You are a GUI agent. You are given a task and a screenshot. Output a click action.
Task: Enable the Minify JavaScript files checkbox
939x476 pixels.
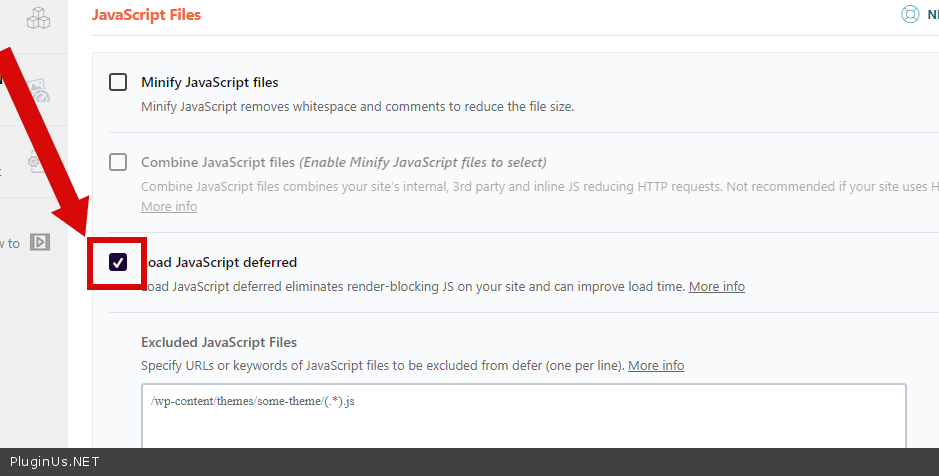click(x=118, y=82)
